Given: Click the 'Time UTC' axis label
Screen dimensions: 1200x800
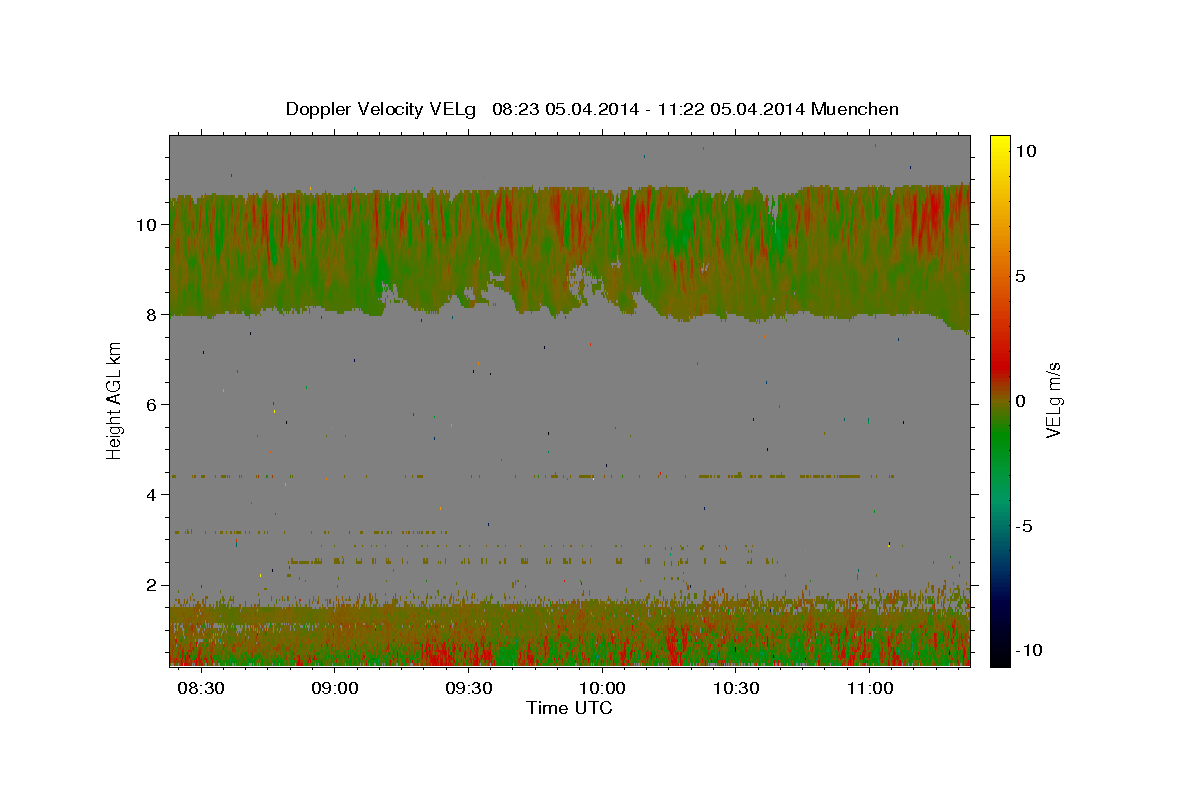Looking at the screenshot, I should pos(569,708).
